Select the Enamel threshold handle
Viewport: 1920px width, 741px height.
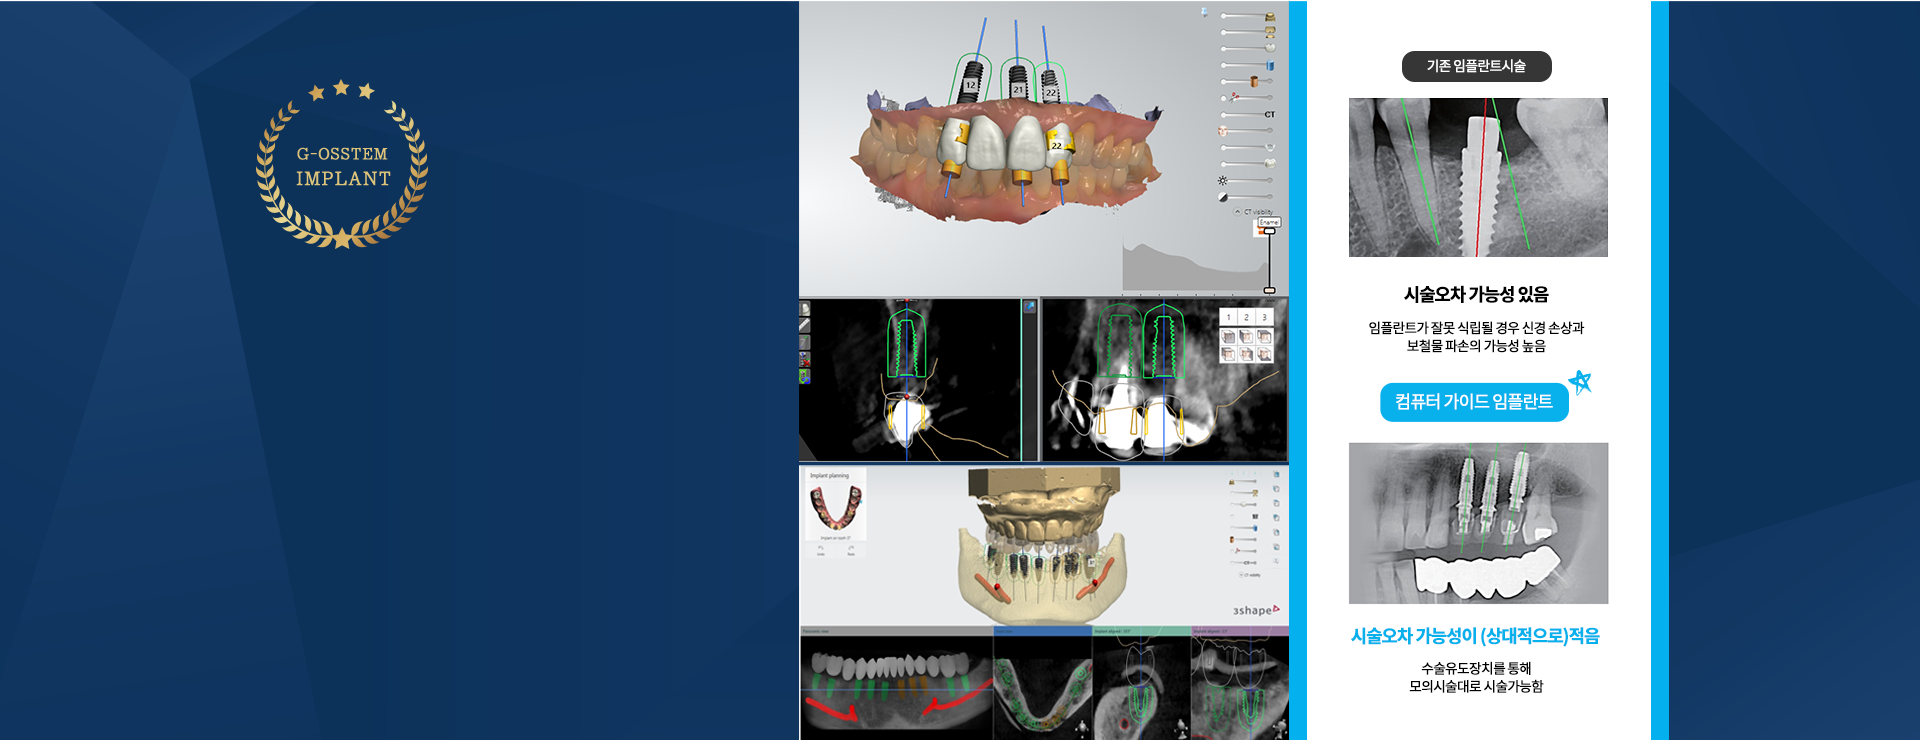(1269, 231)
